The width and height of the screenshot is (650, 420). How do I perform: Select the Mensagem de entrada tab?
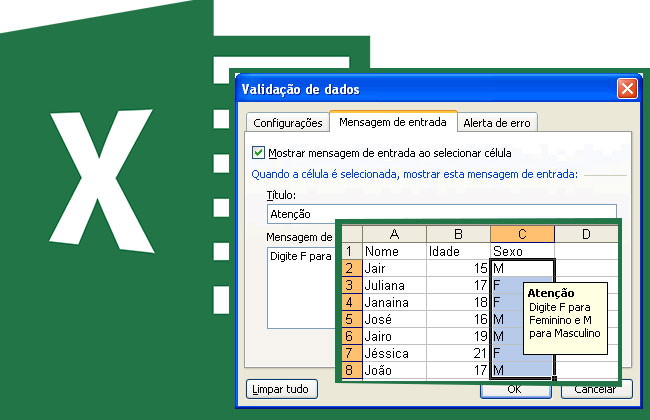393,122
